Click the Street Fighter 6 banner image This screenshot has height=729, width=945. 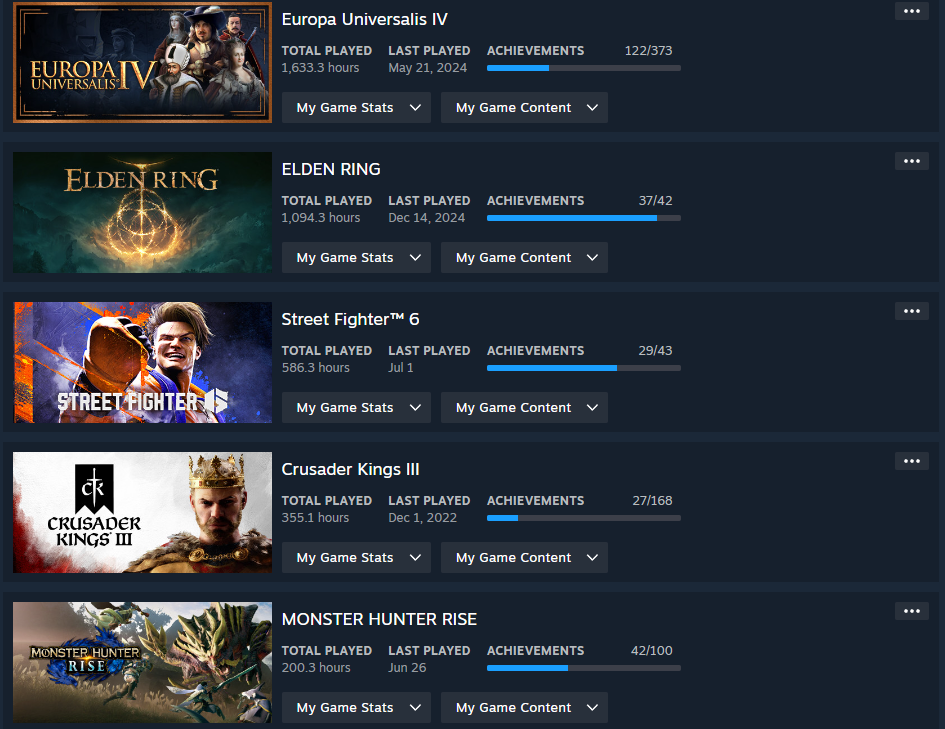pyautogui.click(x=142, y=362)
